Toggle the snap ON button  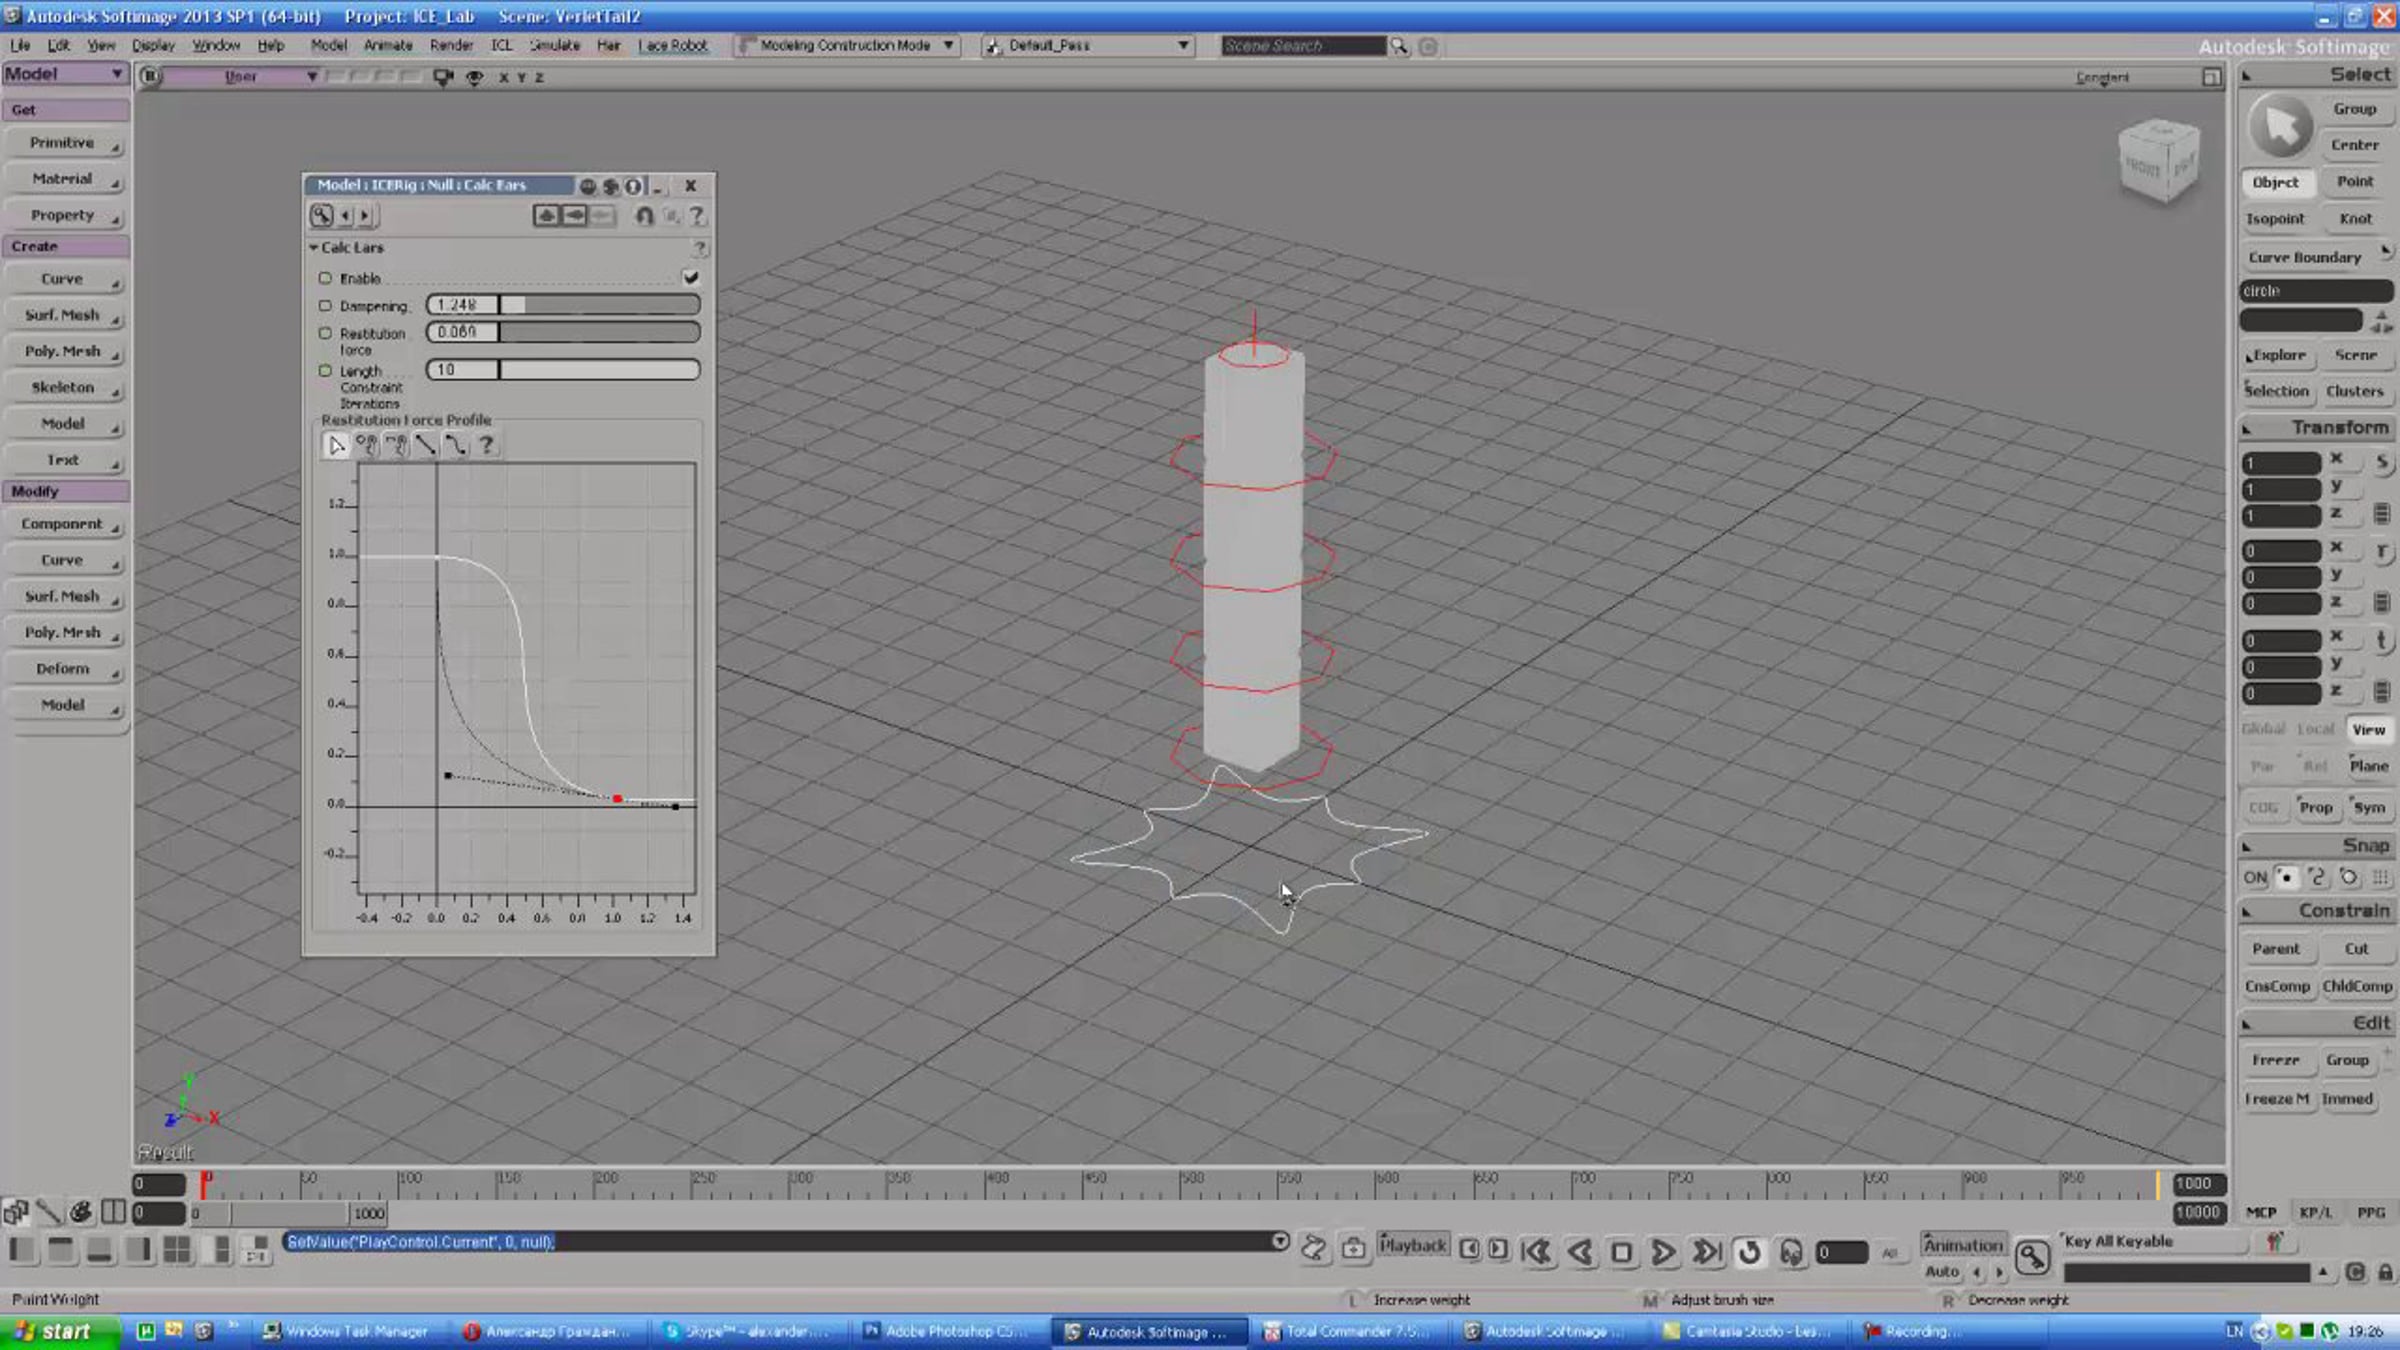2255,877
